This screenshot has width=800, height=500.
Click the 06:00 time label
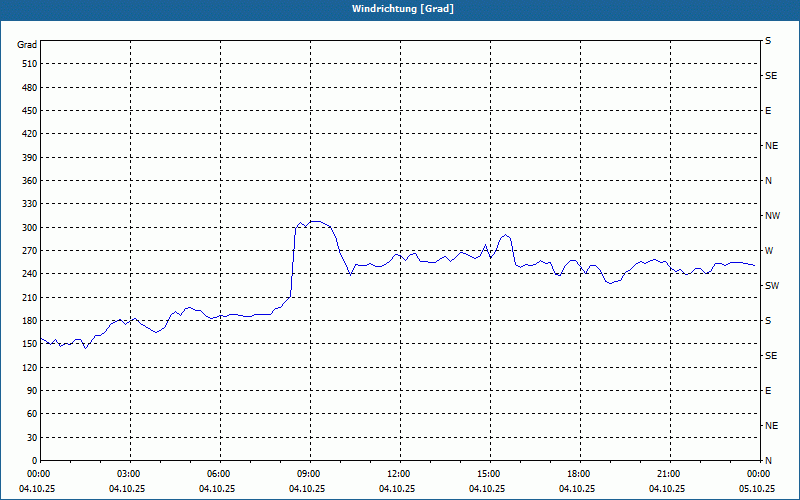(x=219, y=474)
